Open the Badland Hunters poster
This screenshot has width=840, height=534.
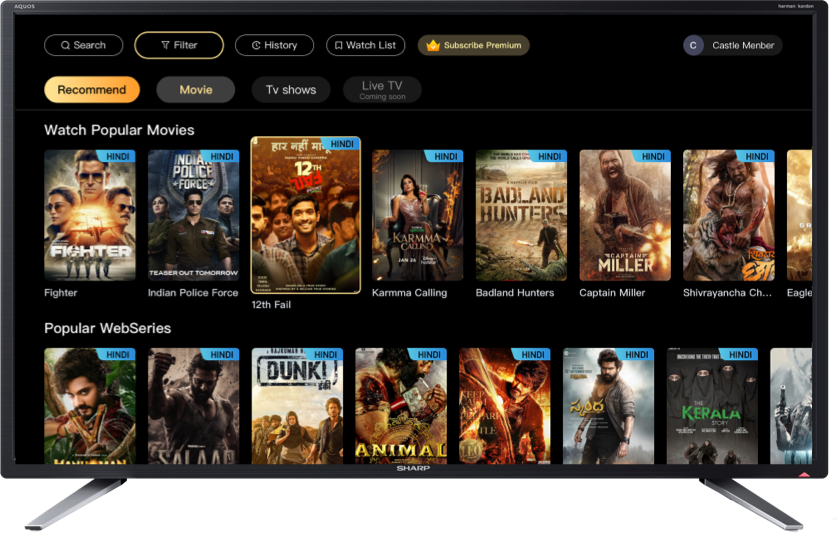pyautogui.click(x=521, y=215)
